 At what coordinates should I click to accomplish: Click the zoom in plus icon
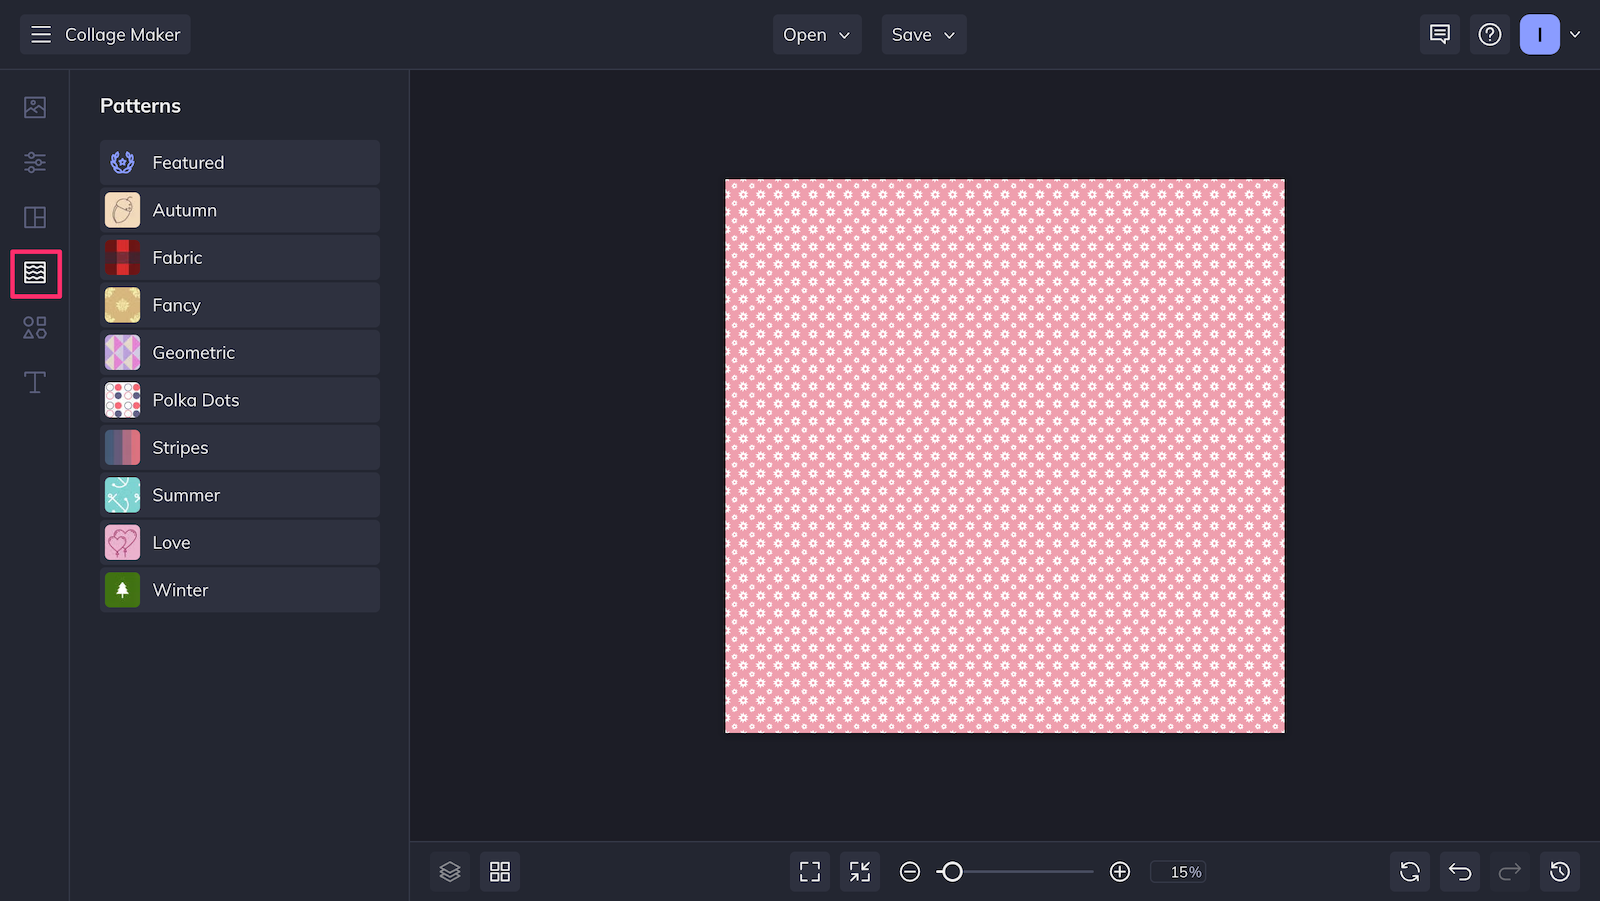(1120, 872)
